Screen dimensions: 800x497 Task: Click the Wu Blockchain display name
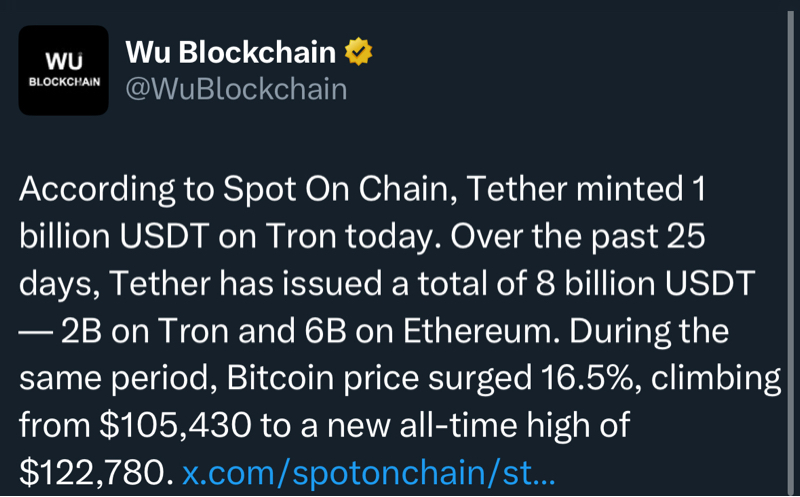click(229, 51)
